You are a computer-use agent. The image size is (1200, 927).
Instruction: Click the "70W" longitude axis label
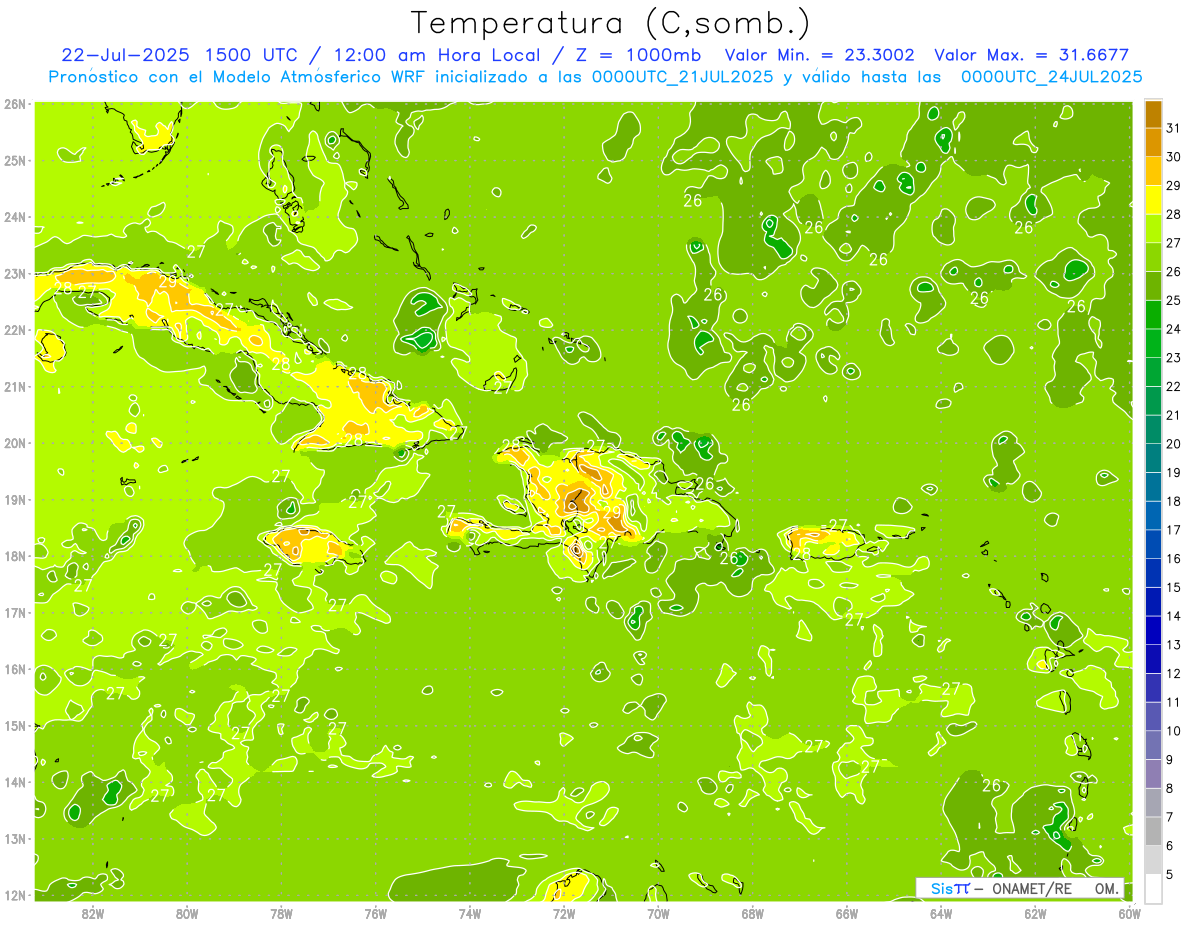coord(658,913)
